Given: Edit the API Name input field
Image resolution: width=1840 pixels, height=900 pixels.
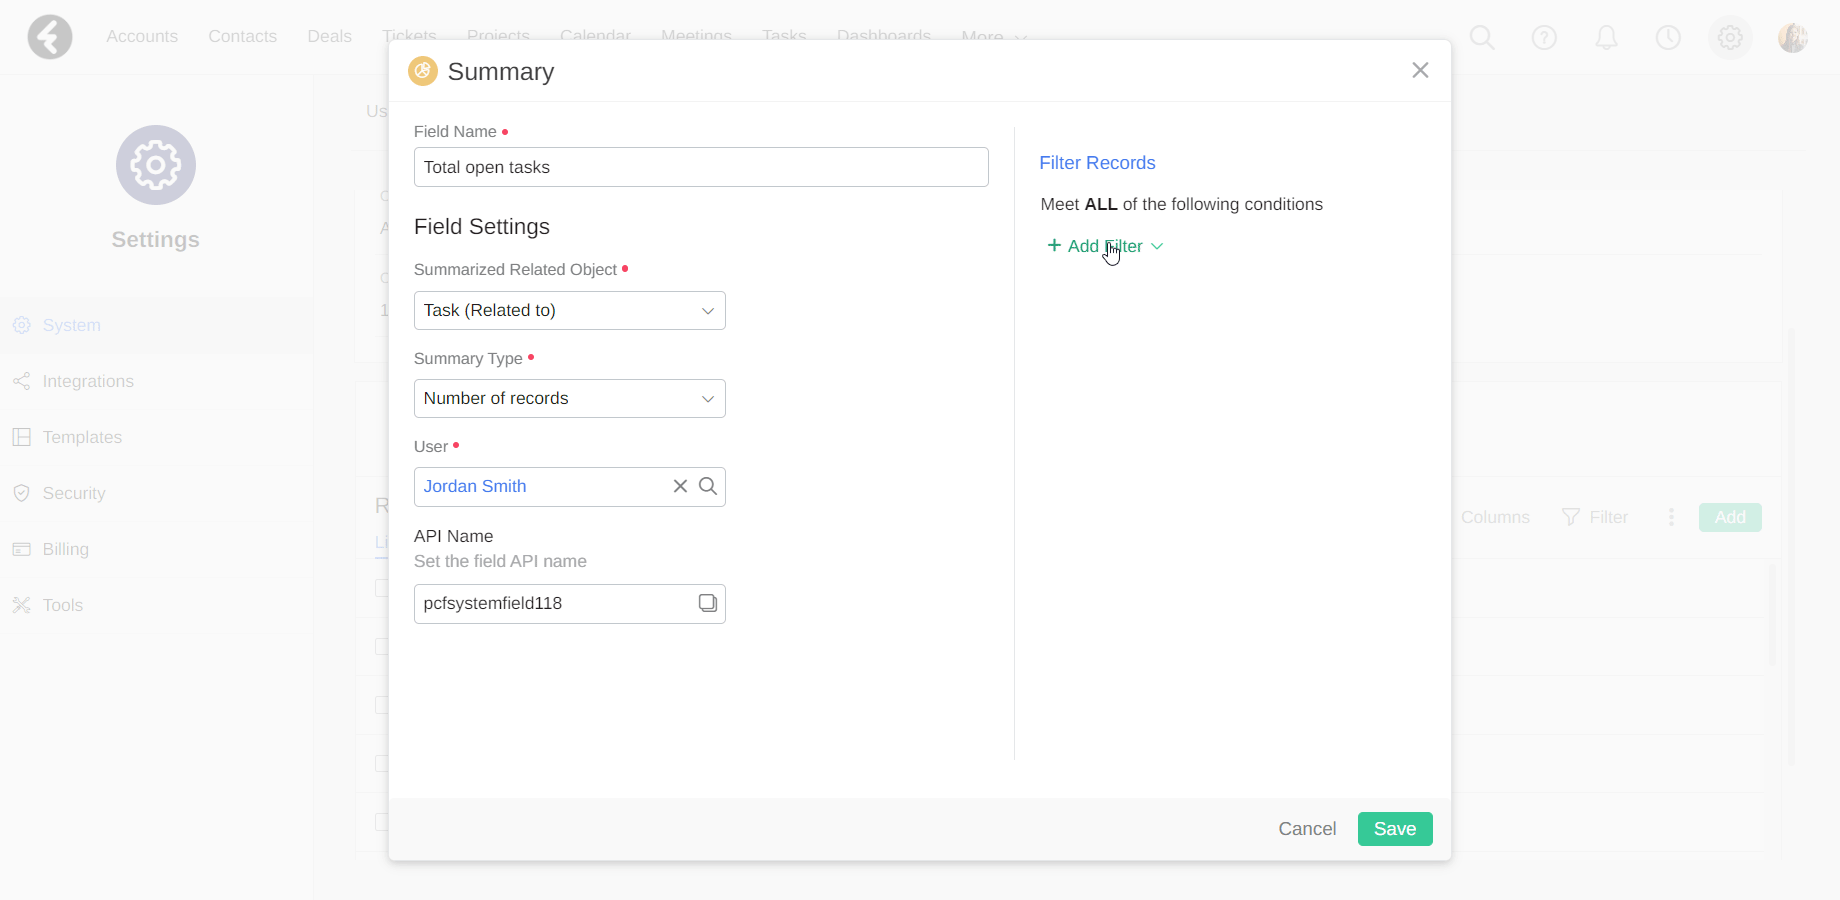Looking at the screenshot, I should click(569, 604).
